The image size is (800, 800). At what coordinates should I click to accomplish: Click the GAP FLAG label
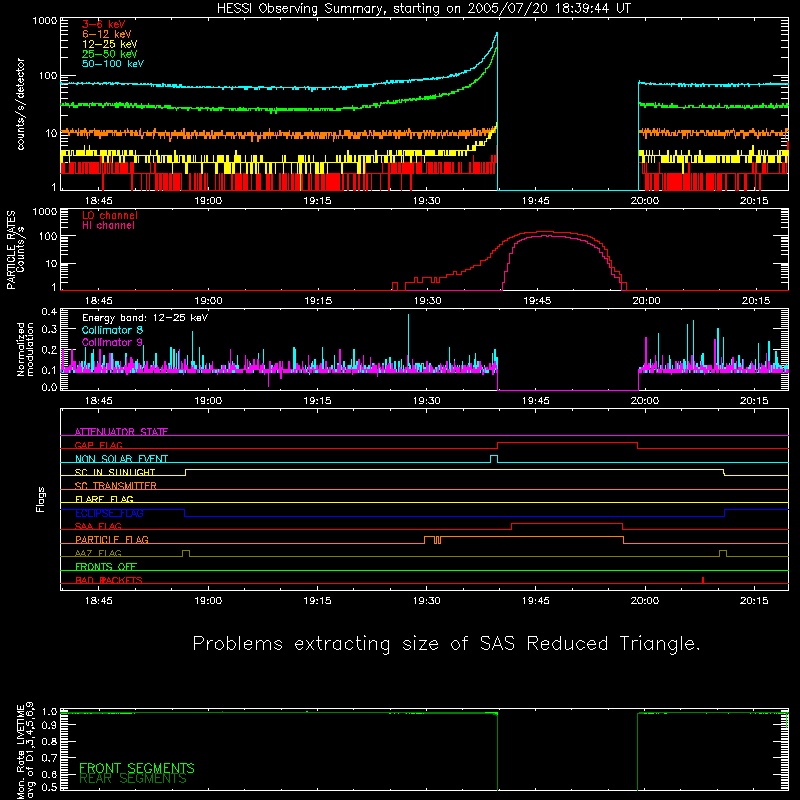coord(98,445)
